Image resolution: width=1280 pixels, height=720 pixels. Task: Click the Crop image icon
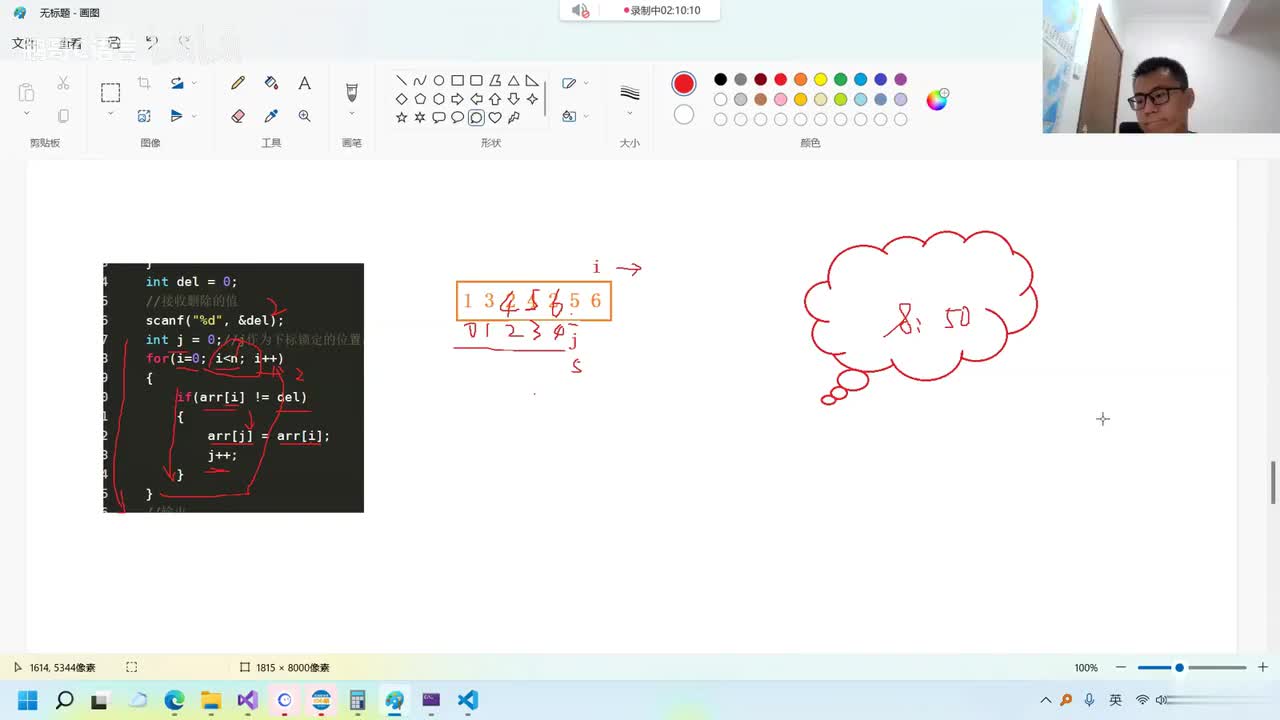click(x=144, y=83)
